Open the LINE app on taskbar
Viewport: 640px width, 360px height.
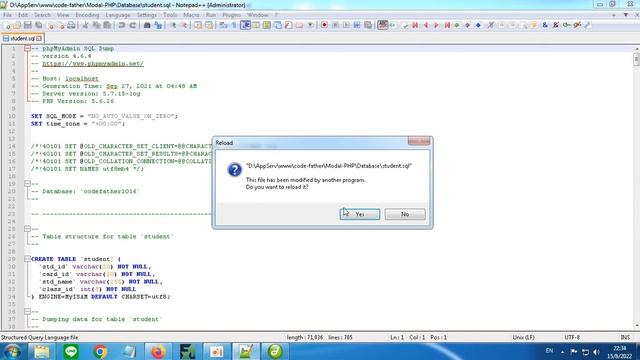coord(71,351)
